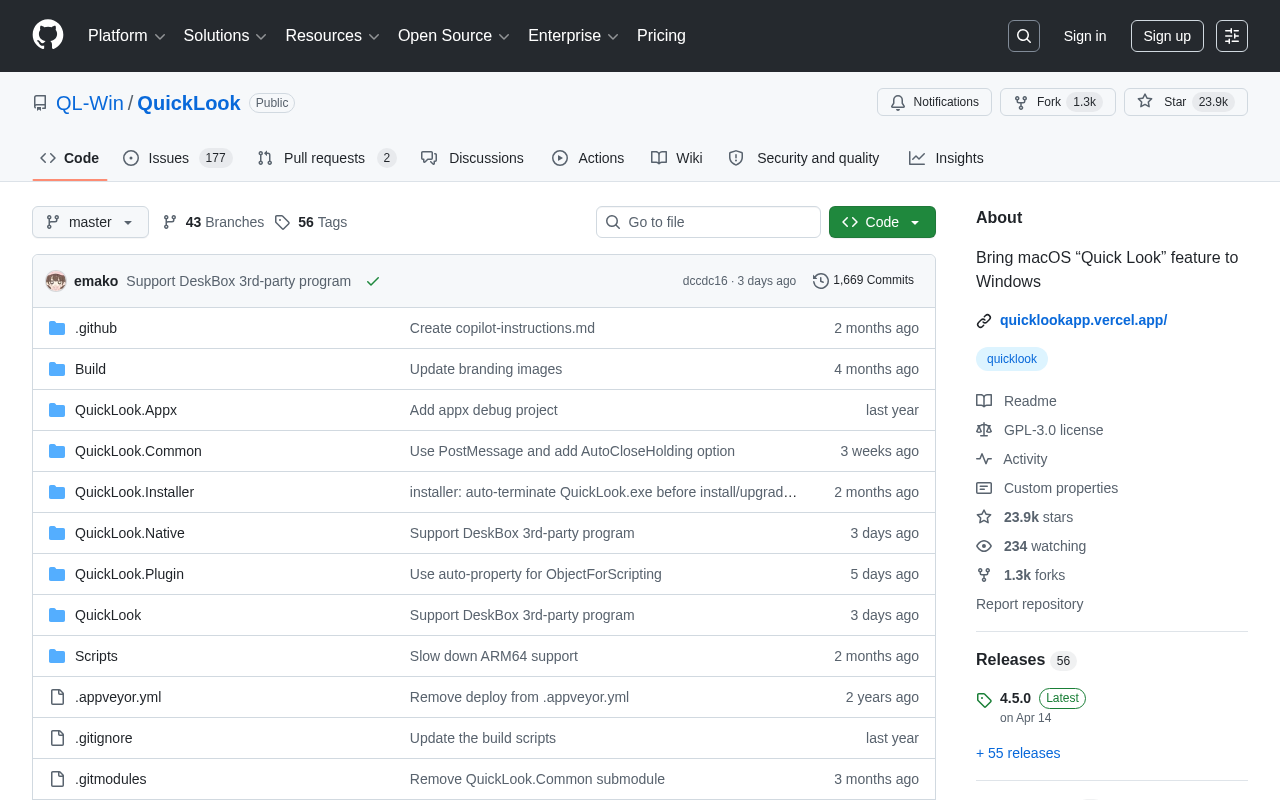Click the Notifications bell button

934,102
